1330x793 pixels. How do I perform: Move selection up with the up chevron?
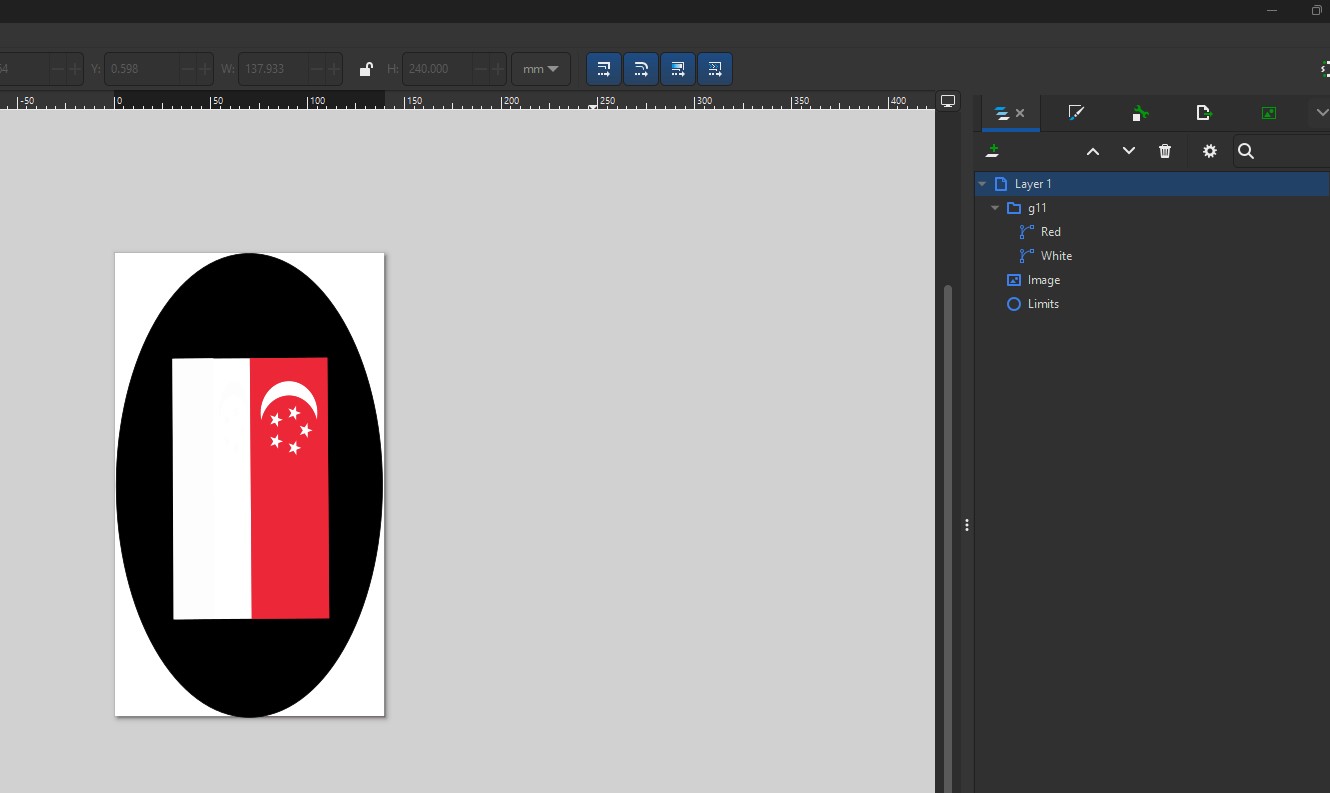1093,151
